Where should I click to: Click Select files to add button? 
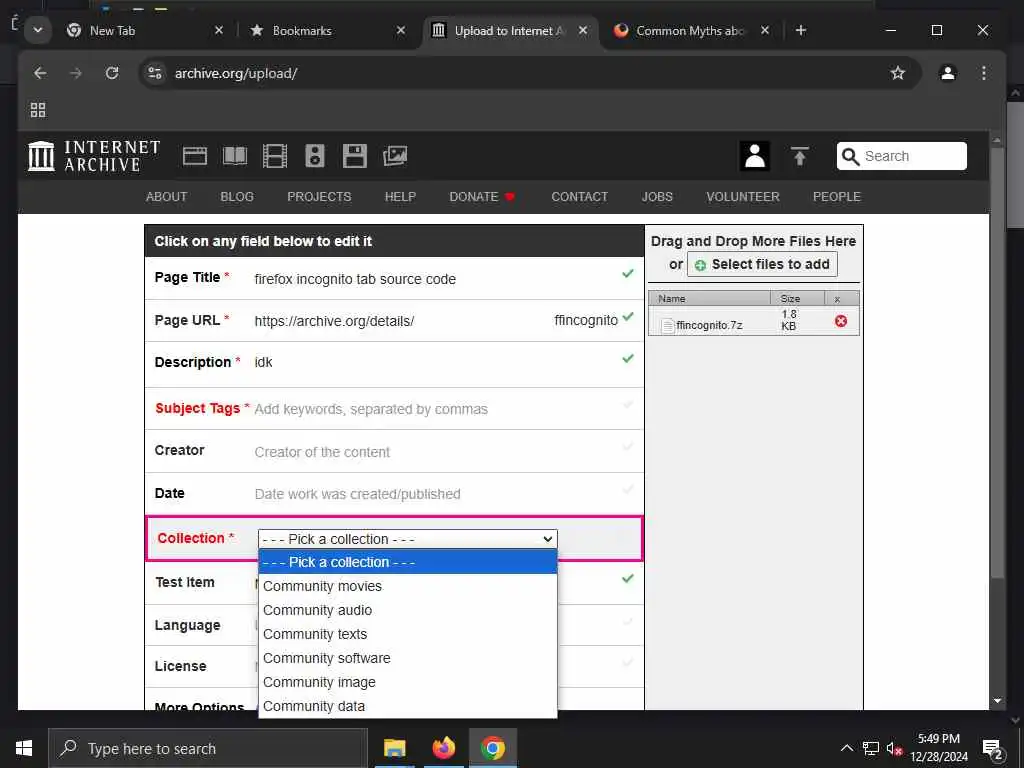(762, 264)
